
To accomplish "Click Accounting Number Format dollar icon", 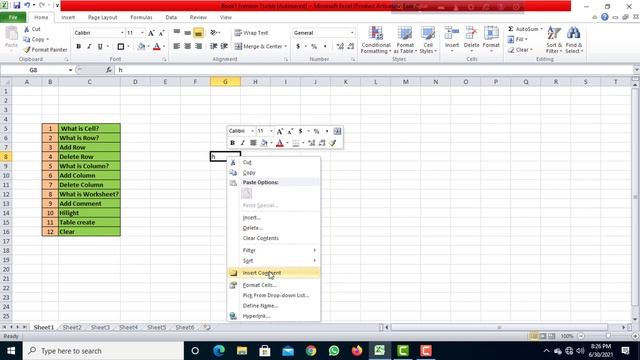I will (x=298, y=47).
